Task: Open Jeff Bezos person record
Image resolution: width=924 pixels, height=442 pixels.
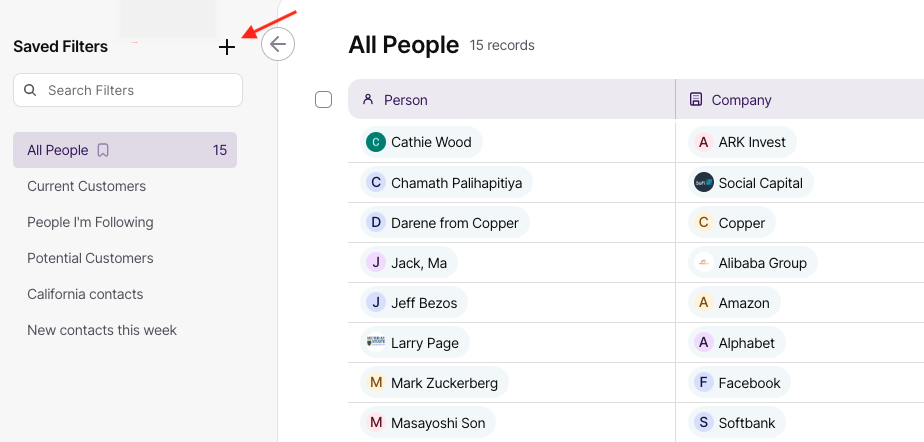Action: pyautogui.click(x=414, y=303)
